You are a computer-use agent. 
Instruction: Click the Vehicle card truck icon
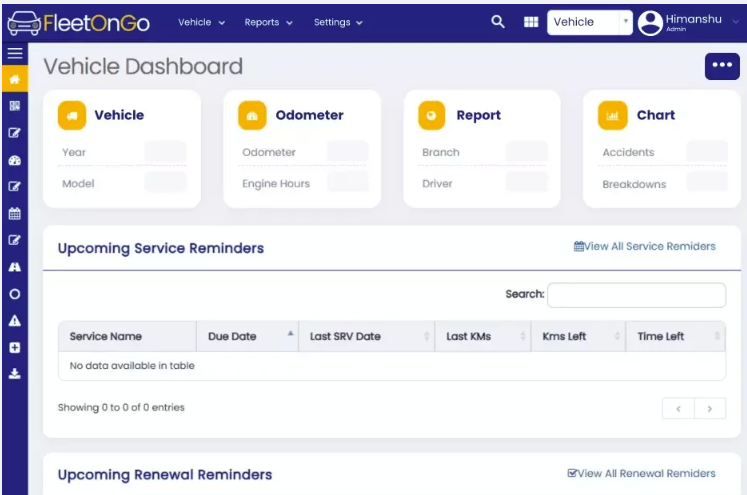[72, 115]
